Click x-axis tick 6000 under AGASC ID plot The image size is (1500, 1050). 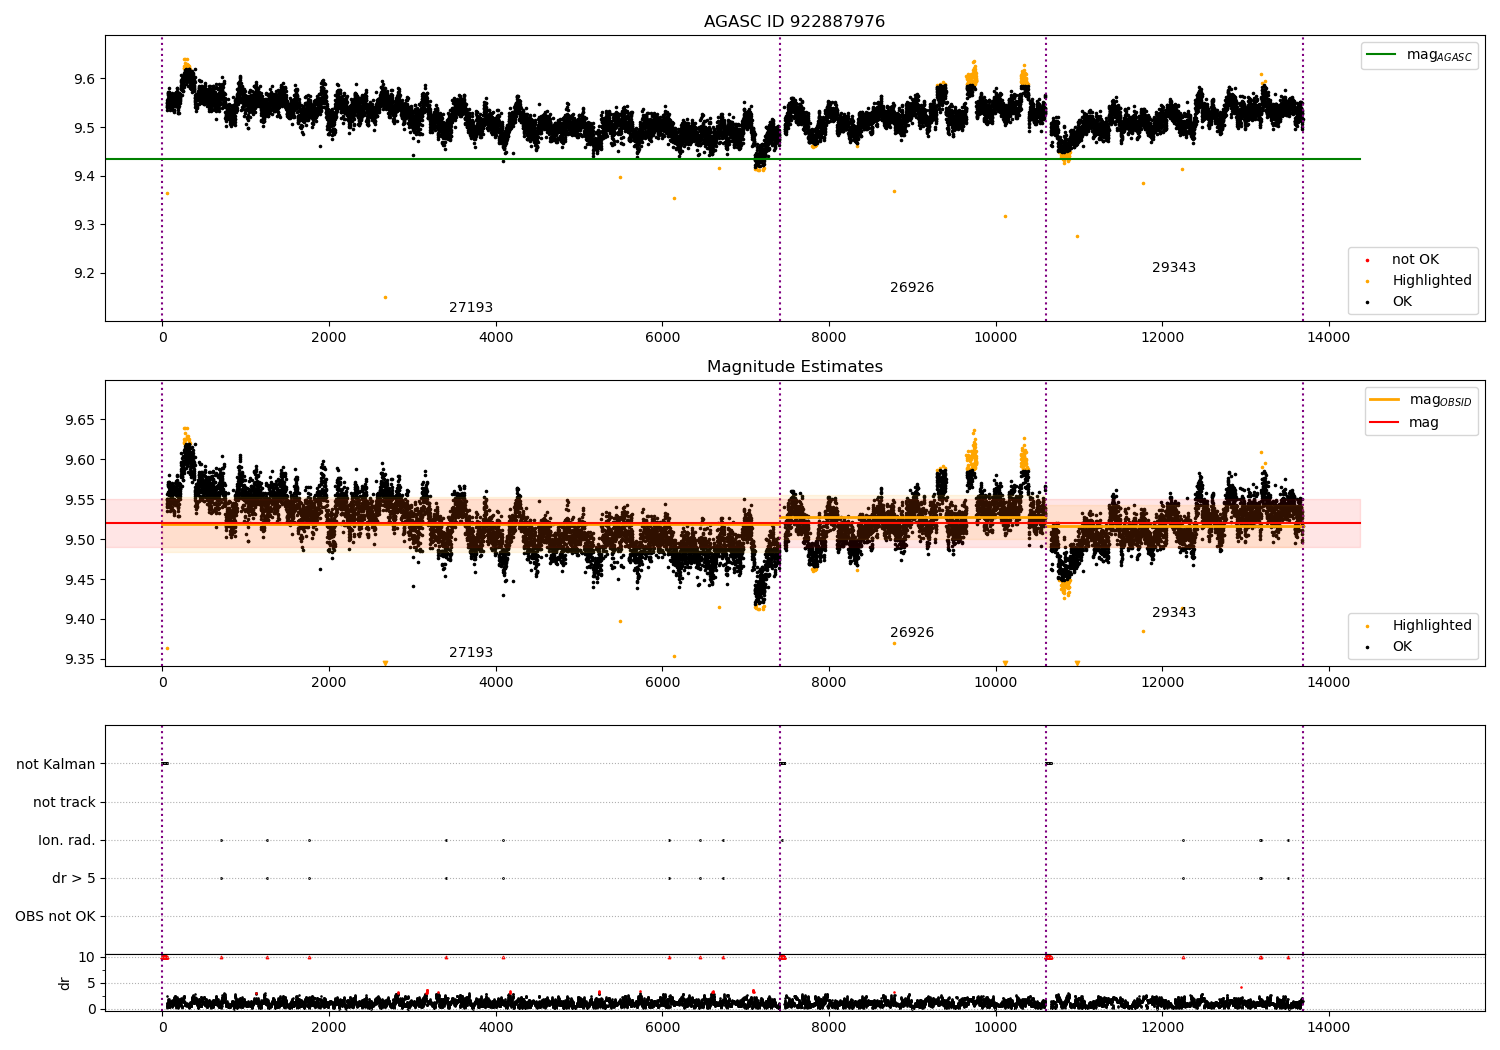pos(662,338)
